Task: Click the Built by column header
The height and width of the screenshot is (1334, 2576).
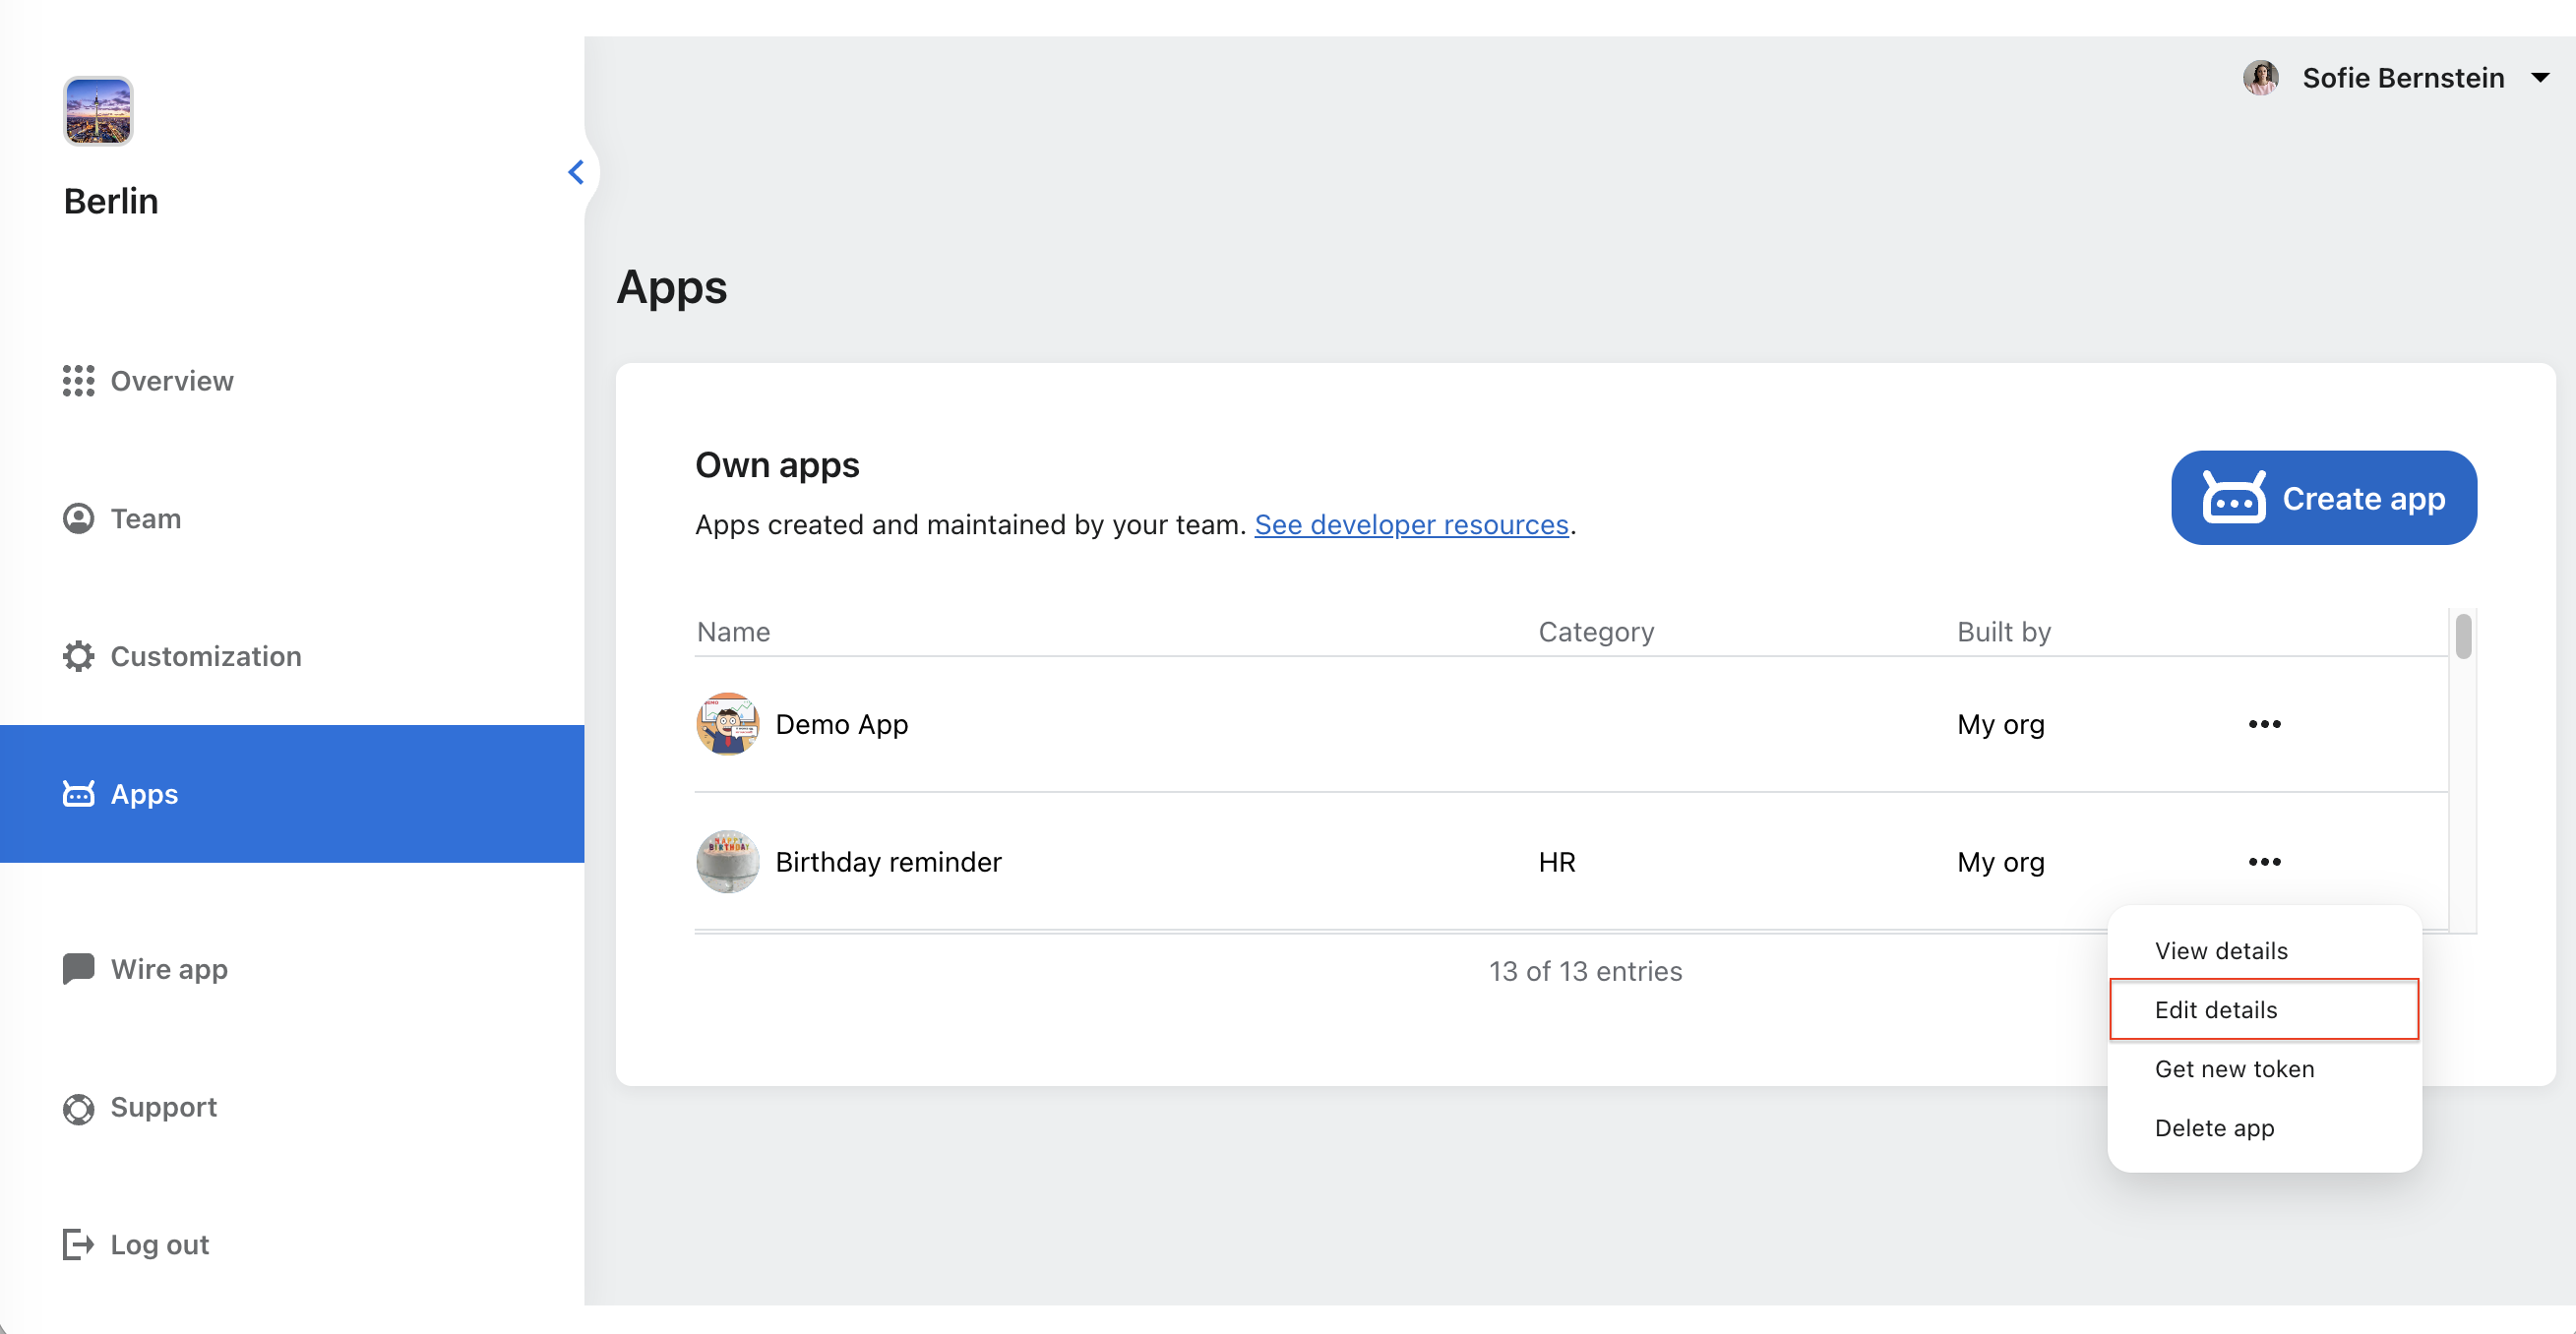Action: click(2003, 632)
